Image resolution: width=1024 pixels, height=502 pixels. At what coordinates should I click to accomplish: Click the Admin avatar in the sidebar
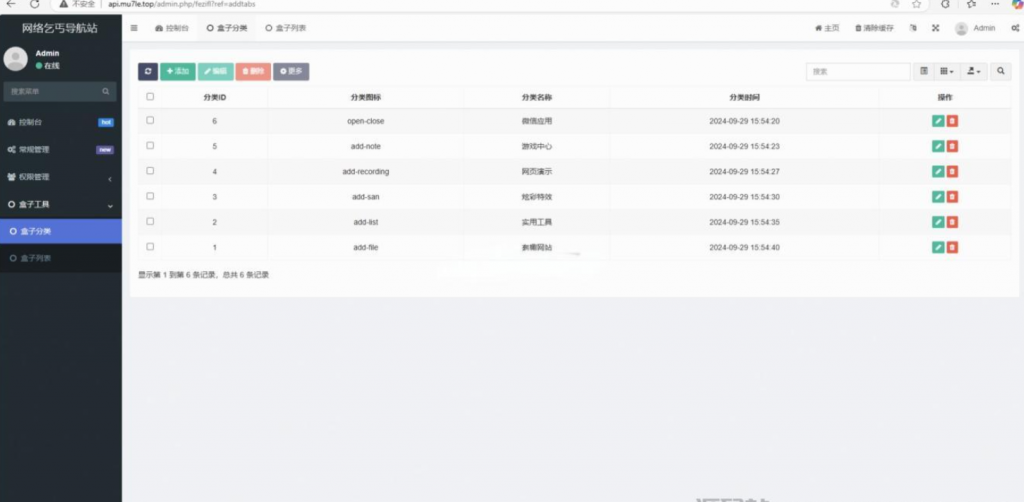point(16,59)
